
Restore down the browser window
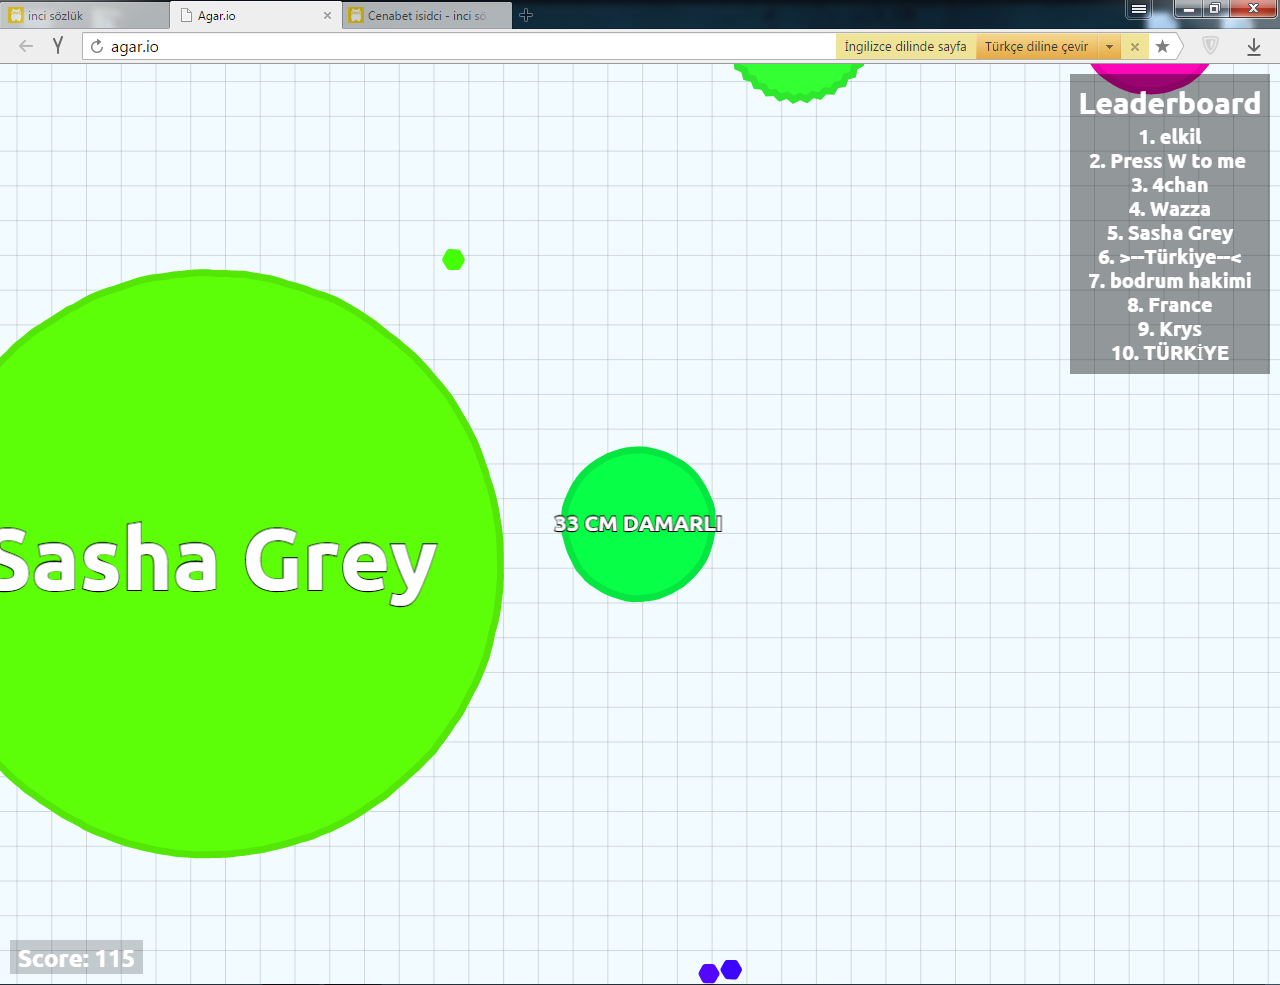1214,9
